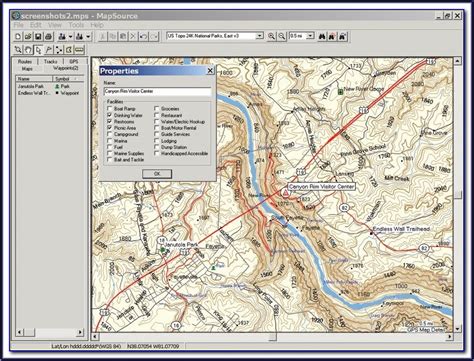Image resolution: width=474 pixels, height=361 pixels.
Task: Select the Waypoint flag tool
Action: point(49,50)
